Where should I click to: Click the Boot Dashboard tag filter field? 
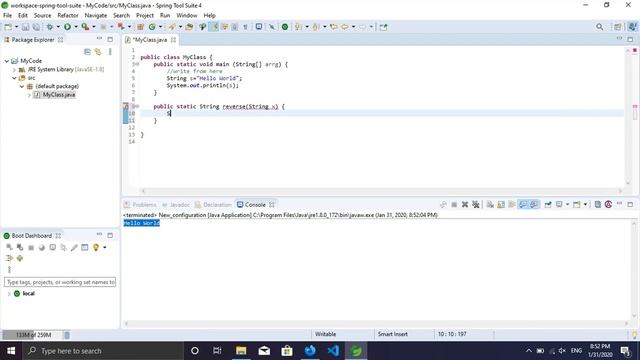tap(60, 282)
